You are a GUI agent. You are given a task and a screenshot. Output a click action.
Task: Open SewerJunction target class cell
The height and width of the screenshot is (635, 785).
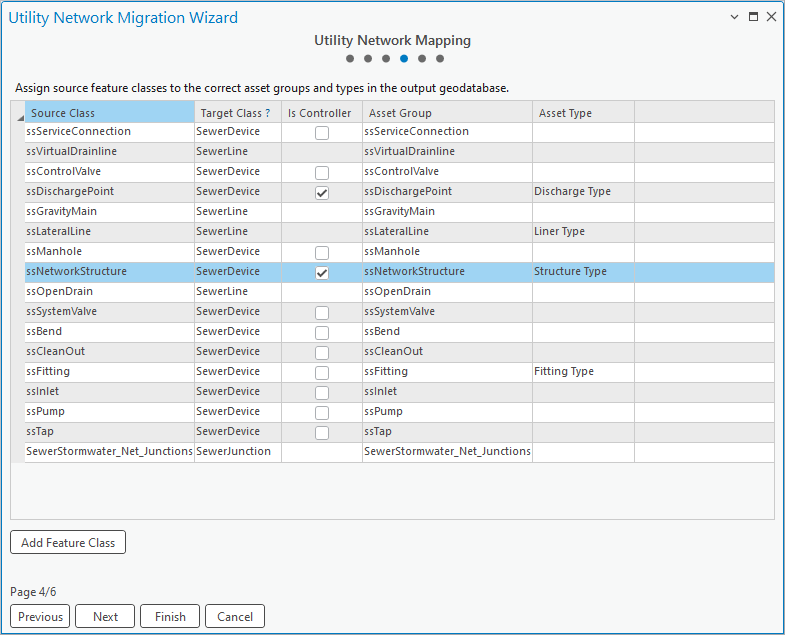tap(238, 452)
